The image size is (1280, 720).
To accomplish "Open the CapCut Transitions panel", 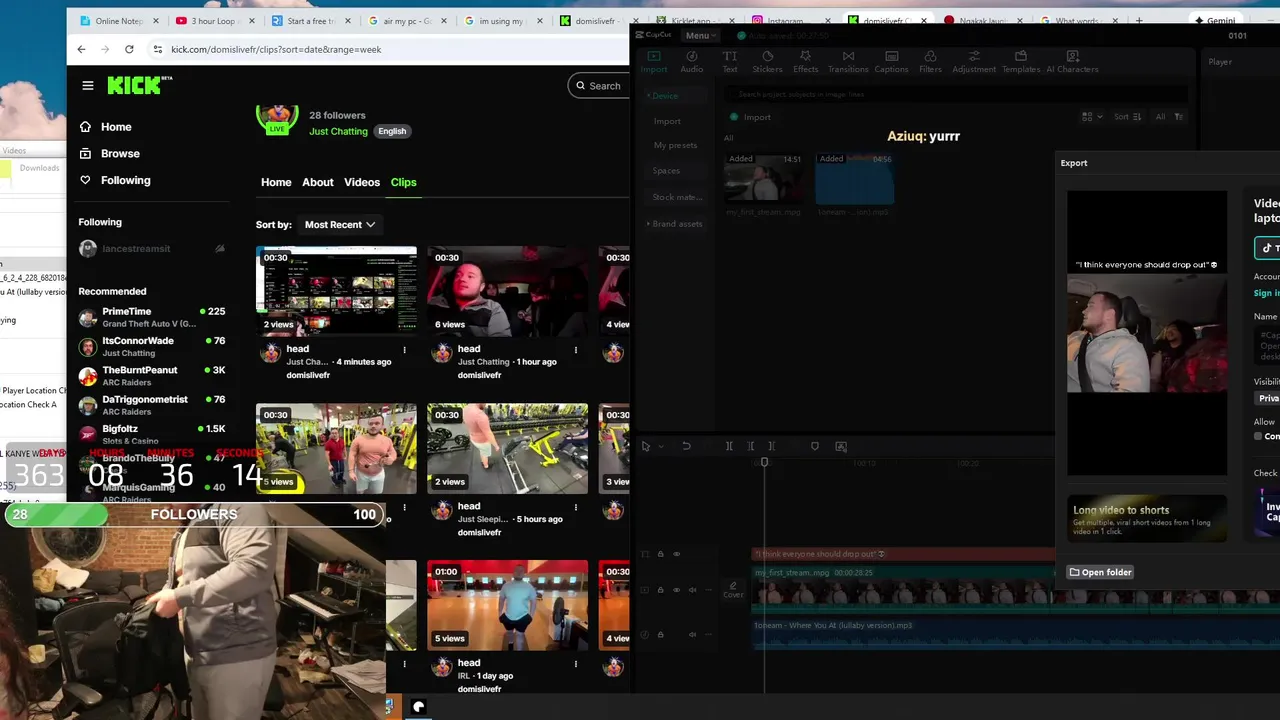I will [x=848, y=62].
